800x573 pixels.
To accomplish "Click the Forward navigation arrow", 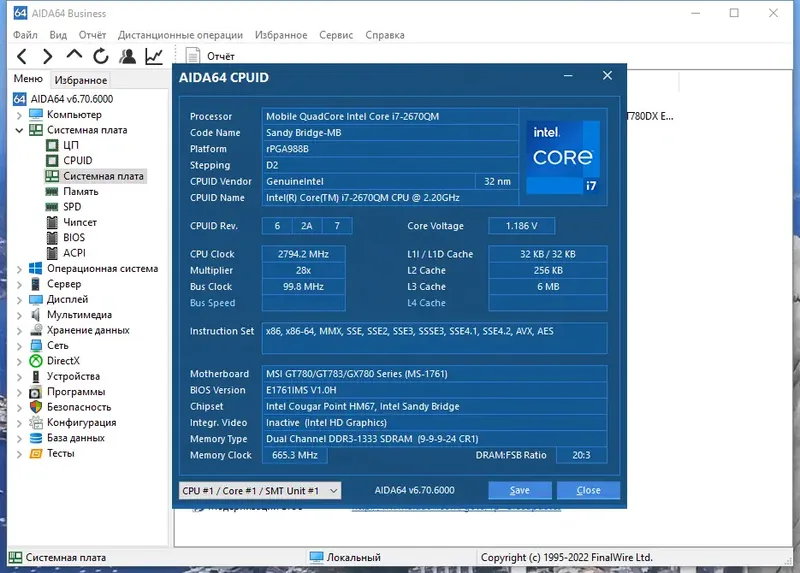I will 47,56.
